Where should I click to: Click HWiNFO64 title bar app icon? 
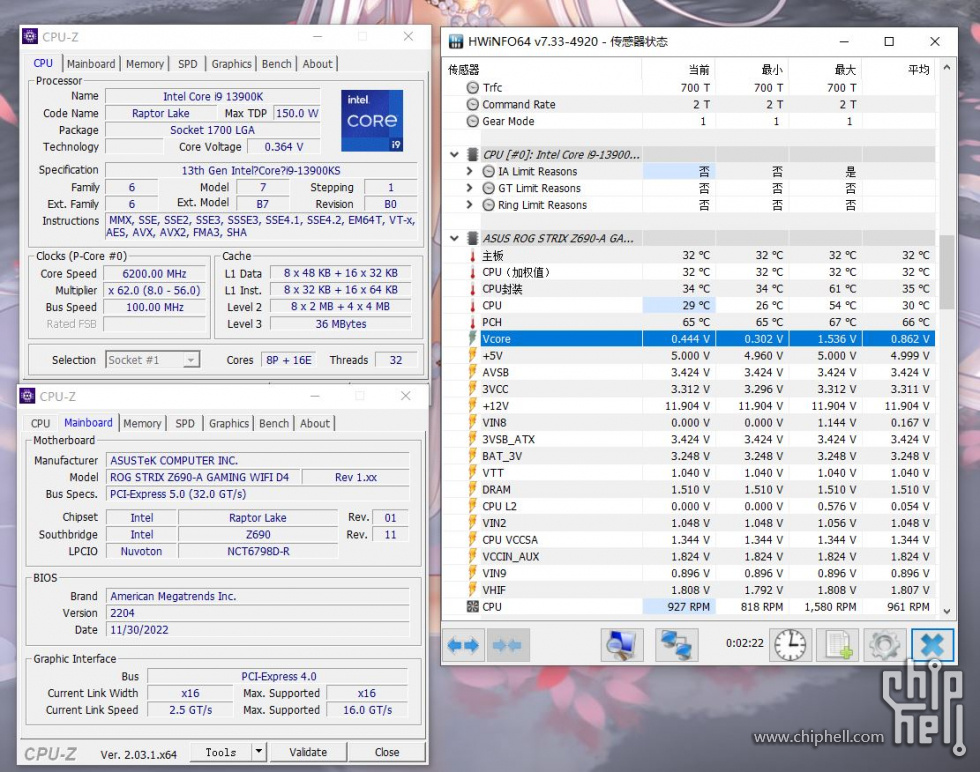pos(456,42)
